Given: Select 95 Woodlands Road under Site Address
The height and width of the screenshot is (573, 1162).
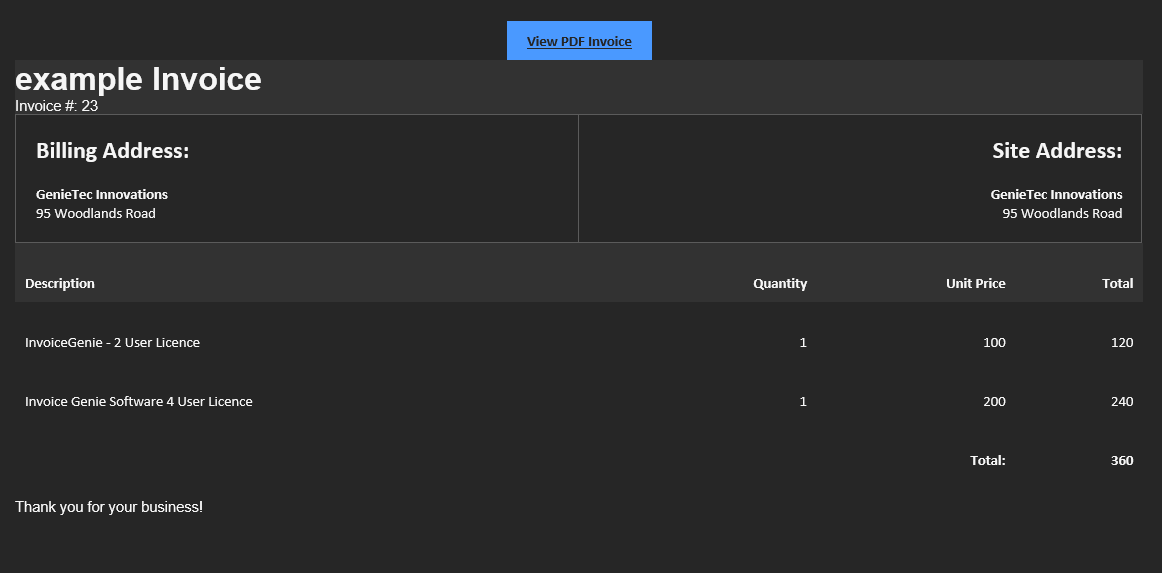Looking at the screenshot, I should click(x=1062, y=213).
